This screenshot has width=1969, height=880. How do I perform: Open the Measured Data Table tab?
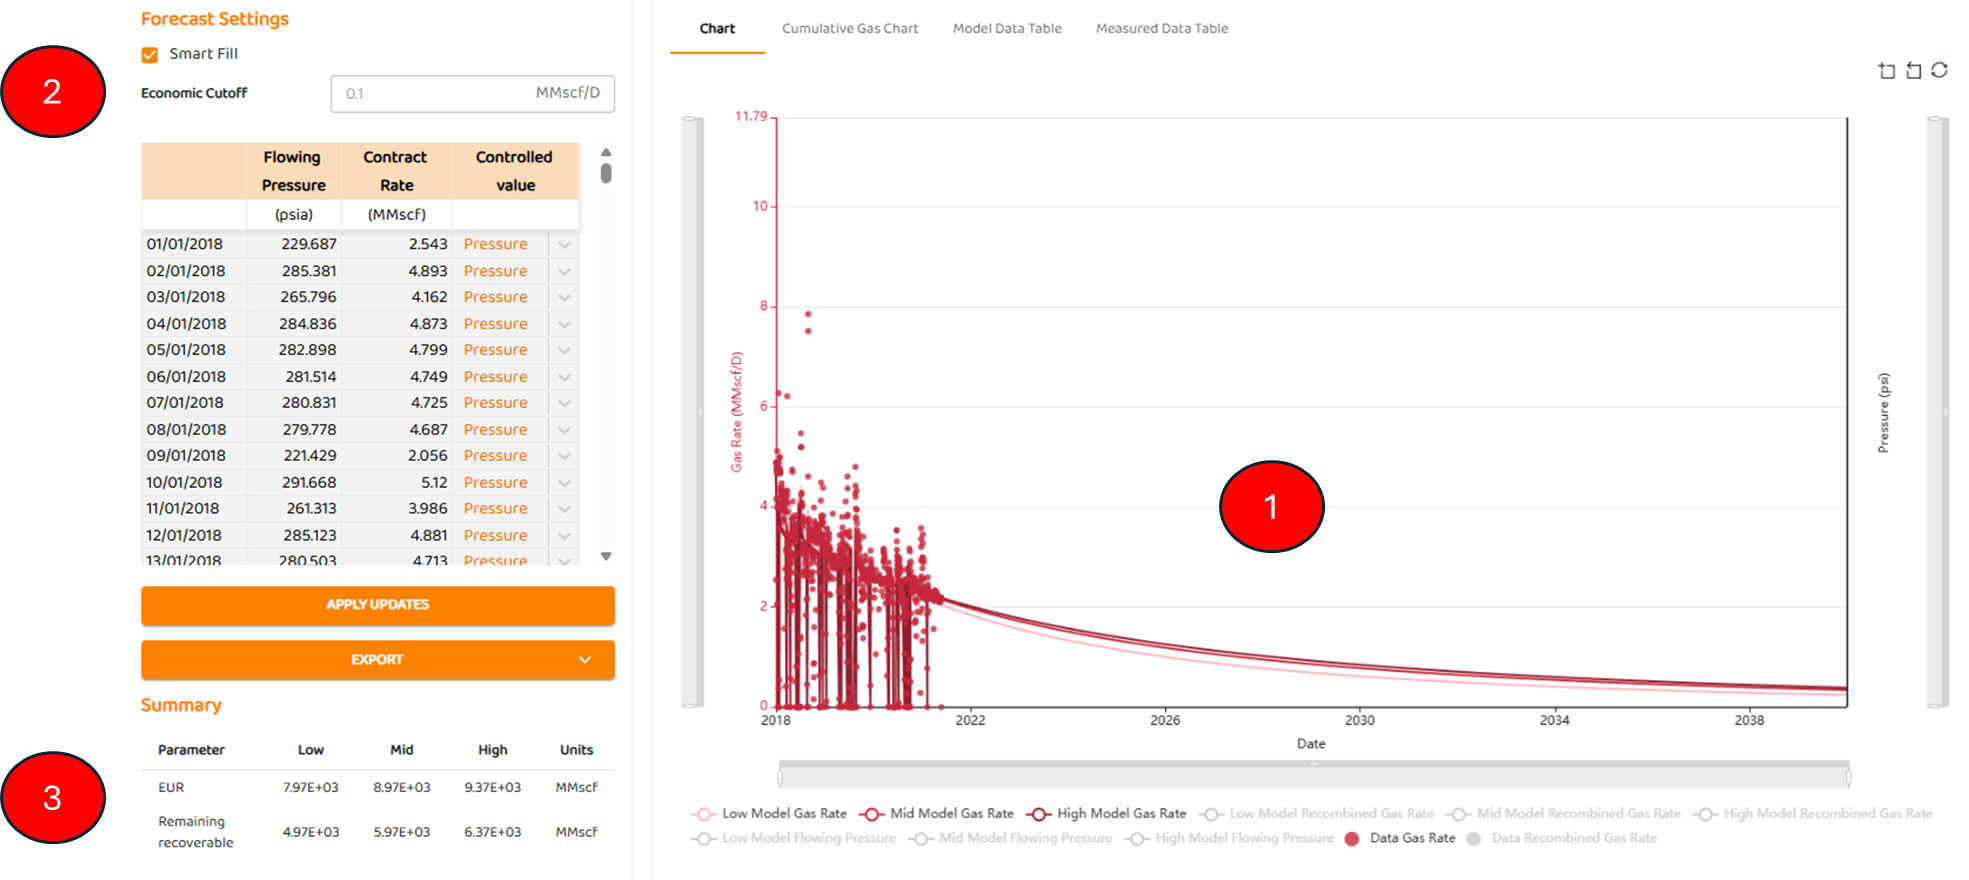click(x=1161, y=29)
